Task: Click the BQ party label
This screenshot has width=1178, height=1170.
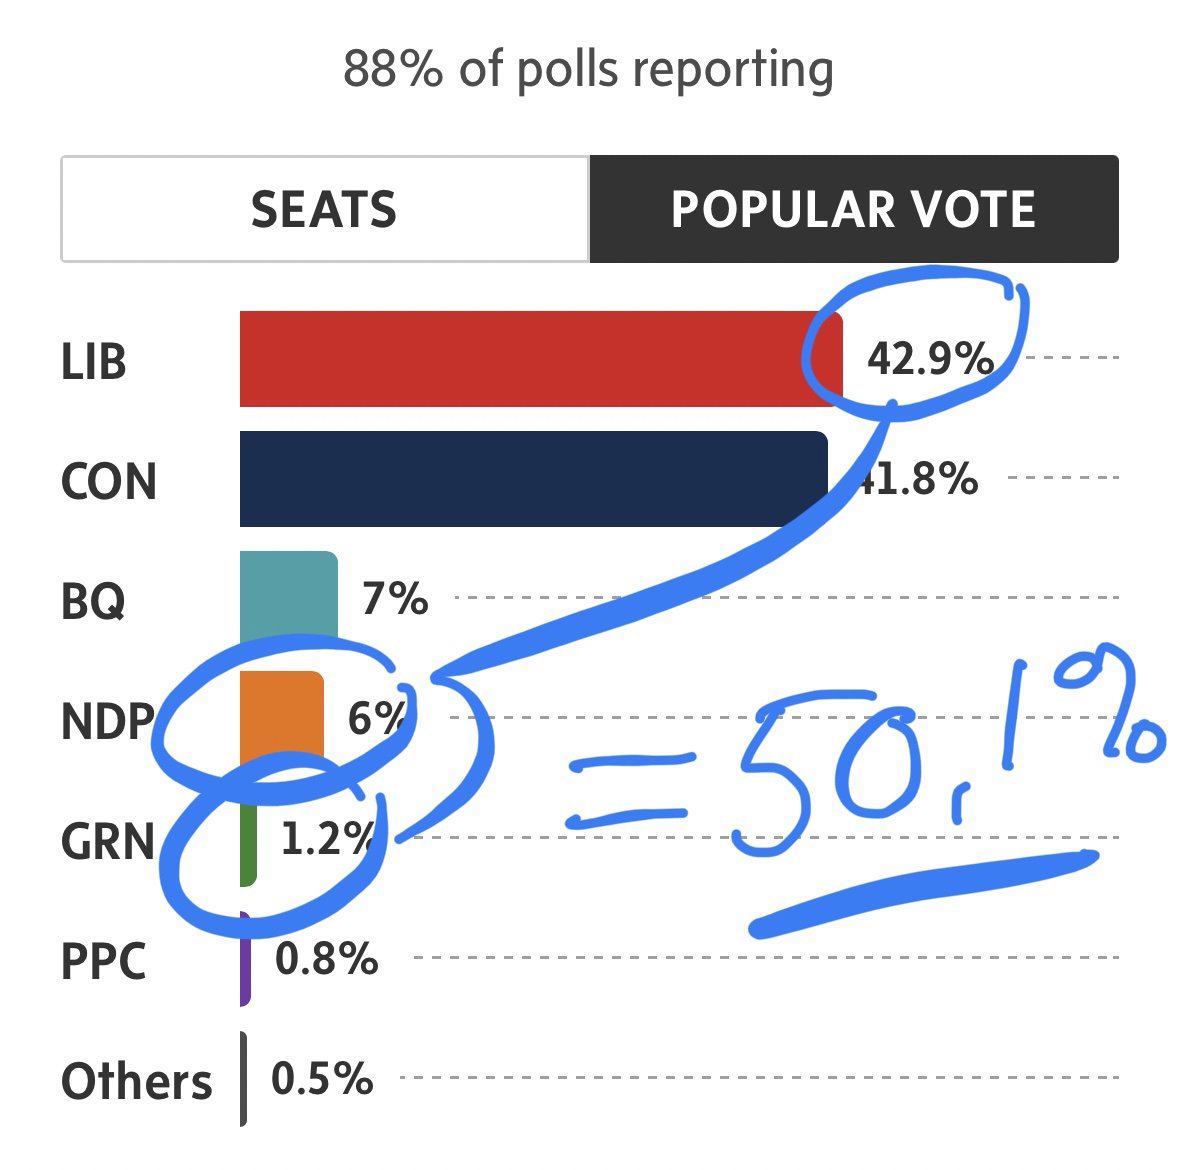Action: 93,601
